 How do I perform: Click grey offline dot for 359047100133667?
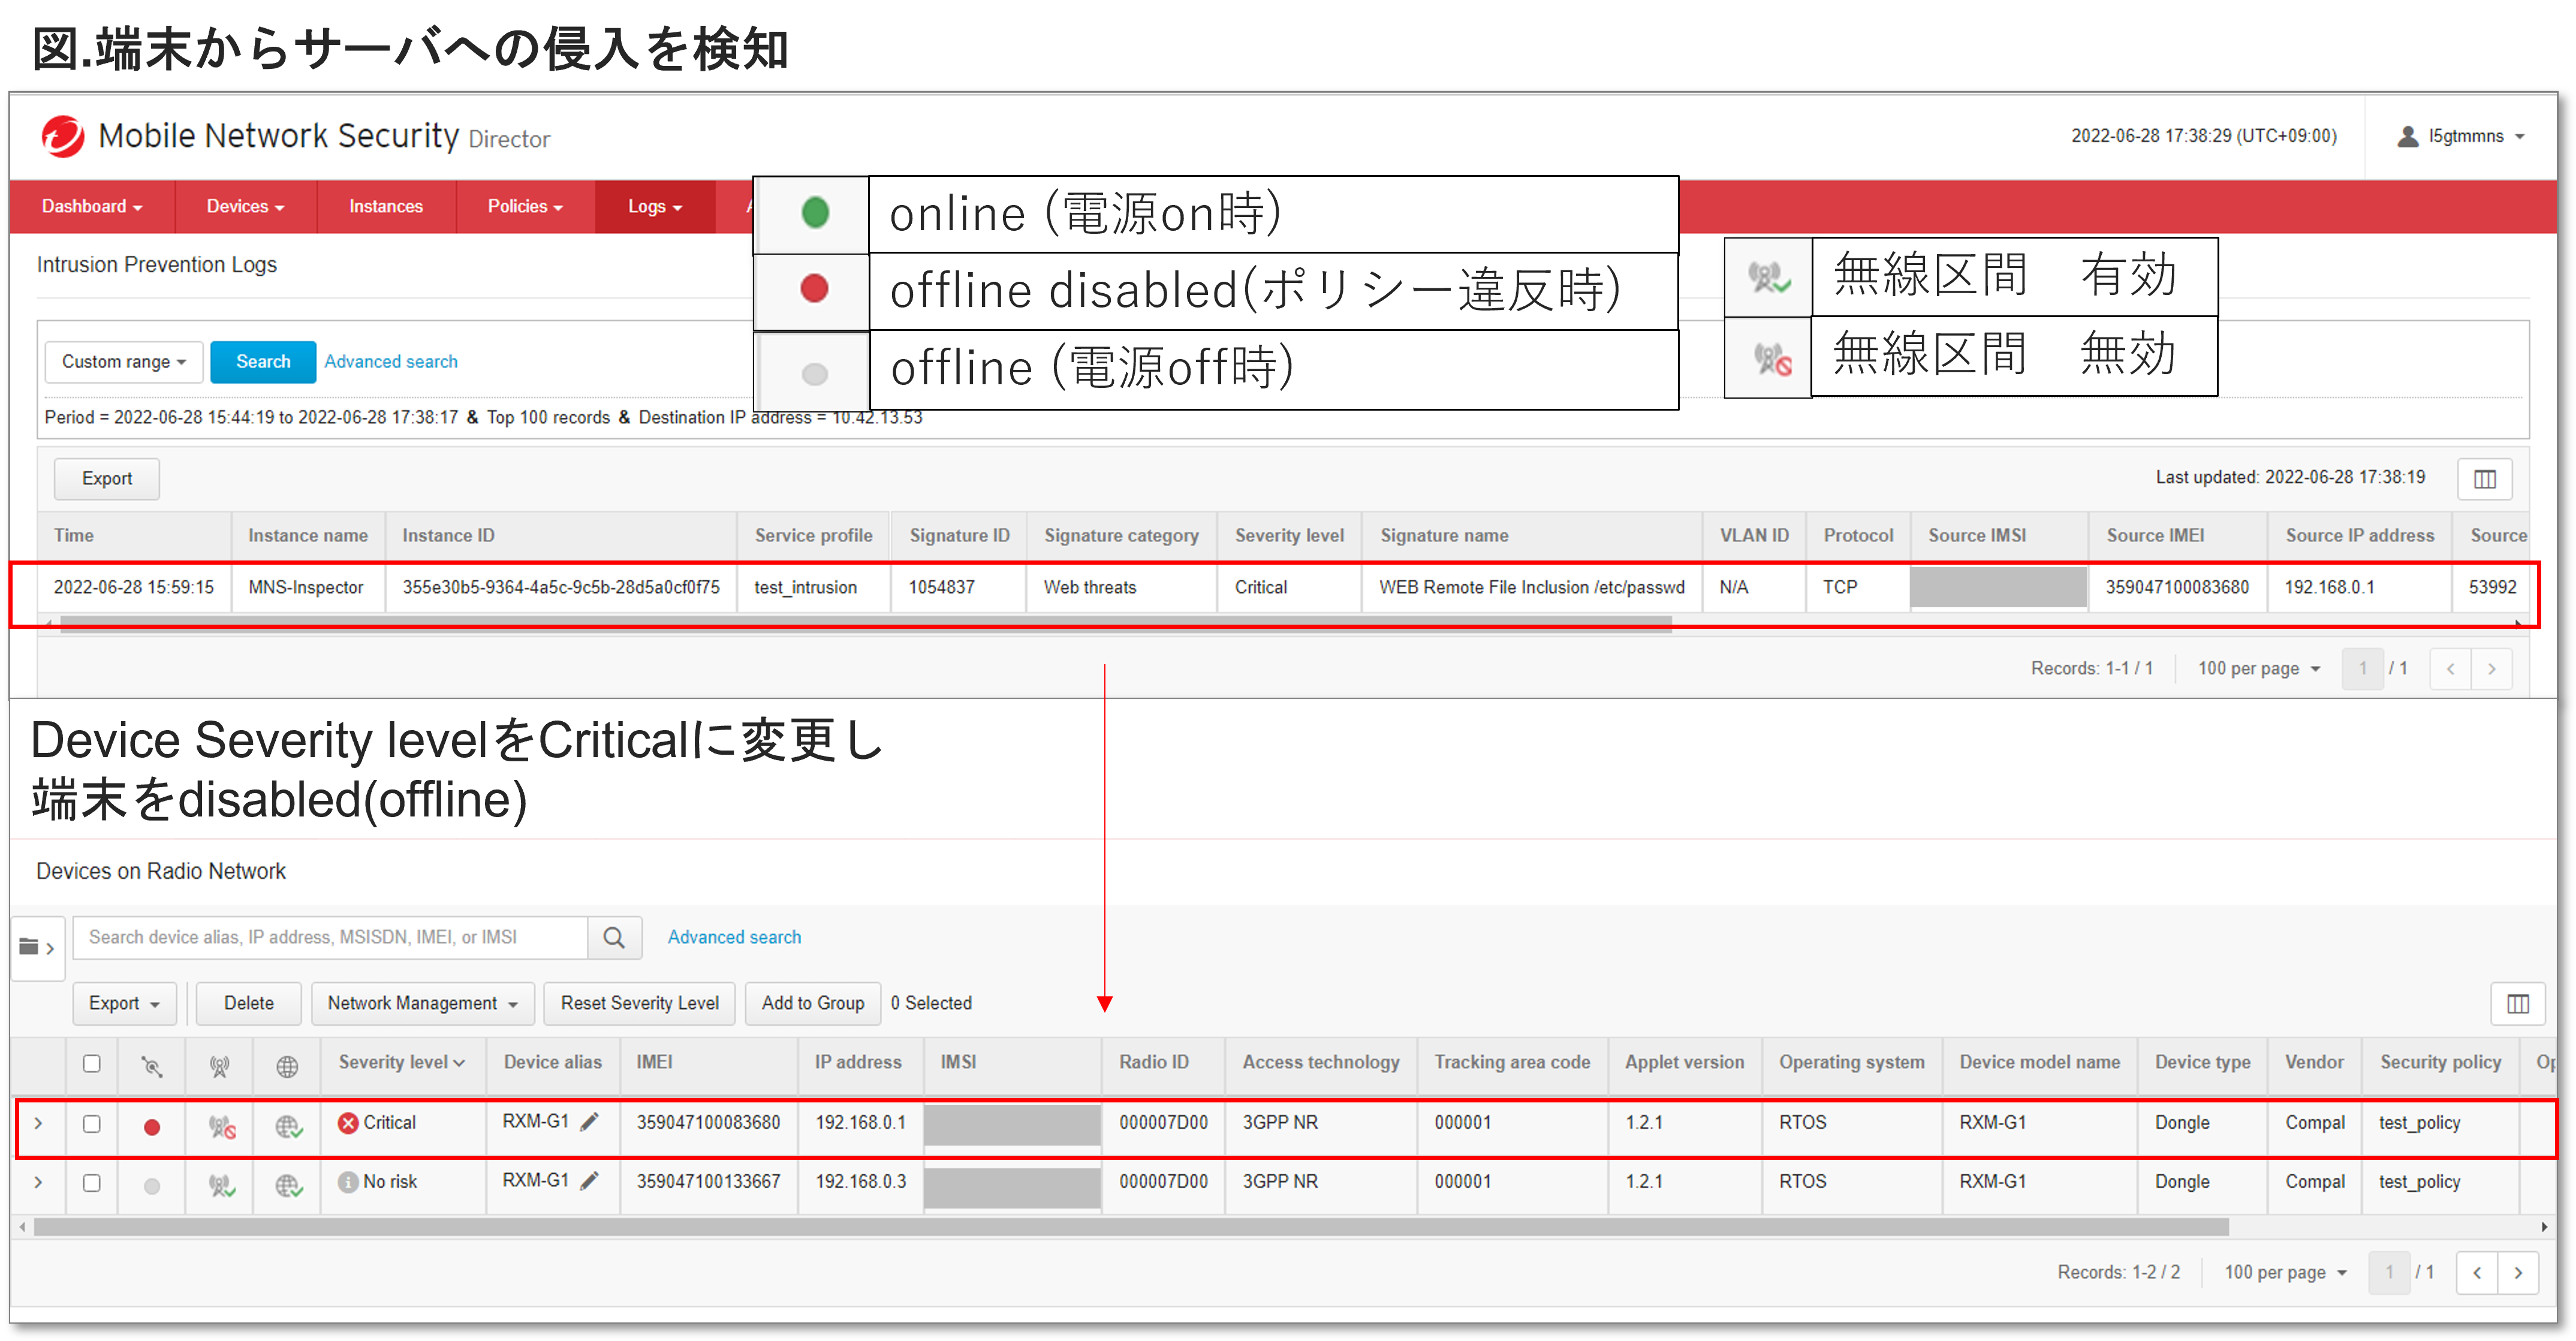coord(151,1186)
